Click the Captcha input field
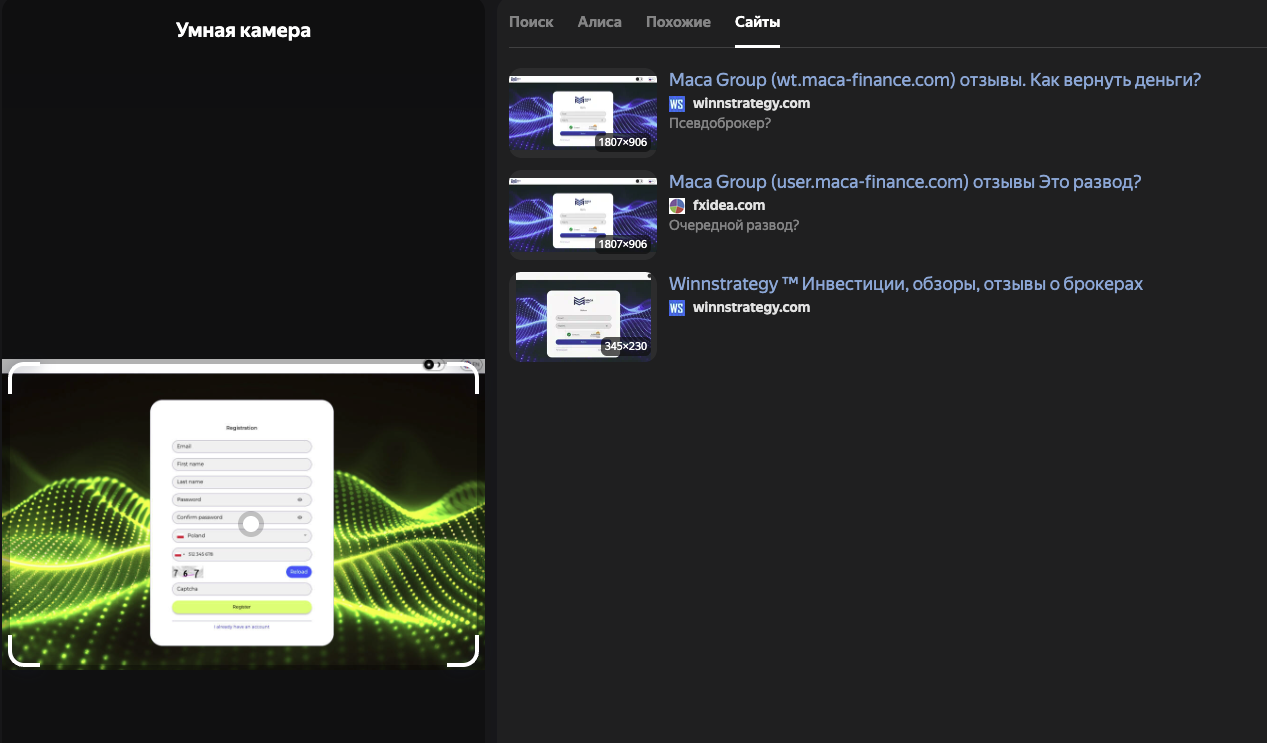Viewport: 1267px width, 743px height. (x=242, y=589)
